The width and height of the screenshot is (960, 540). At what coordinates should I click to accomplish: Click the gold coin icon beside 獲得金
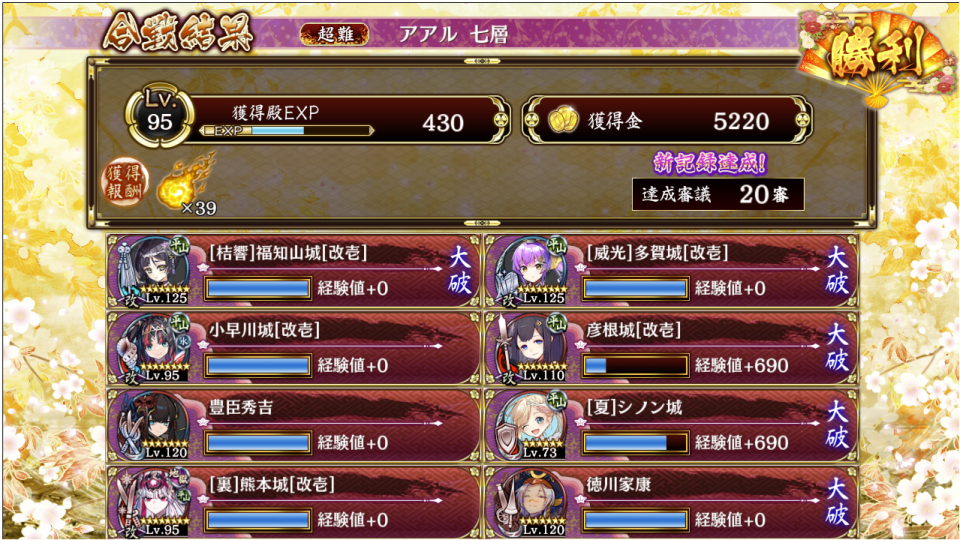click(x=563, y=120)
